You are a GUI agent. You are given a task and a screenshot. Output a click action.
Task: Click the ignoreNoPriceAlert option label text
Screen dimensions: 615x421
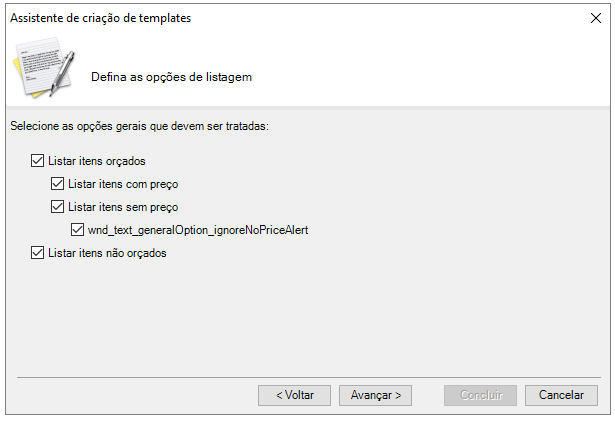pos(198,230)
